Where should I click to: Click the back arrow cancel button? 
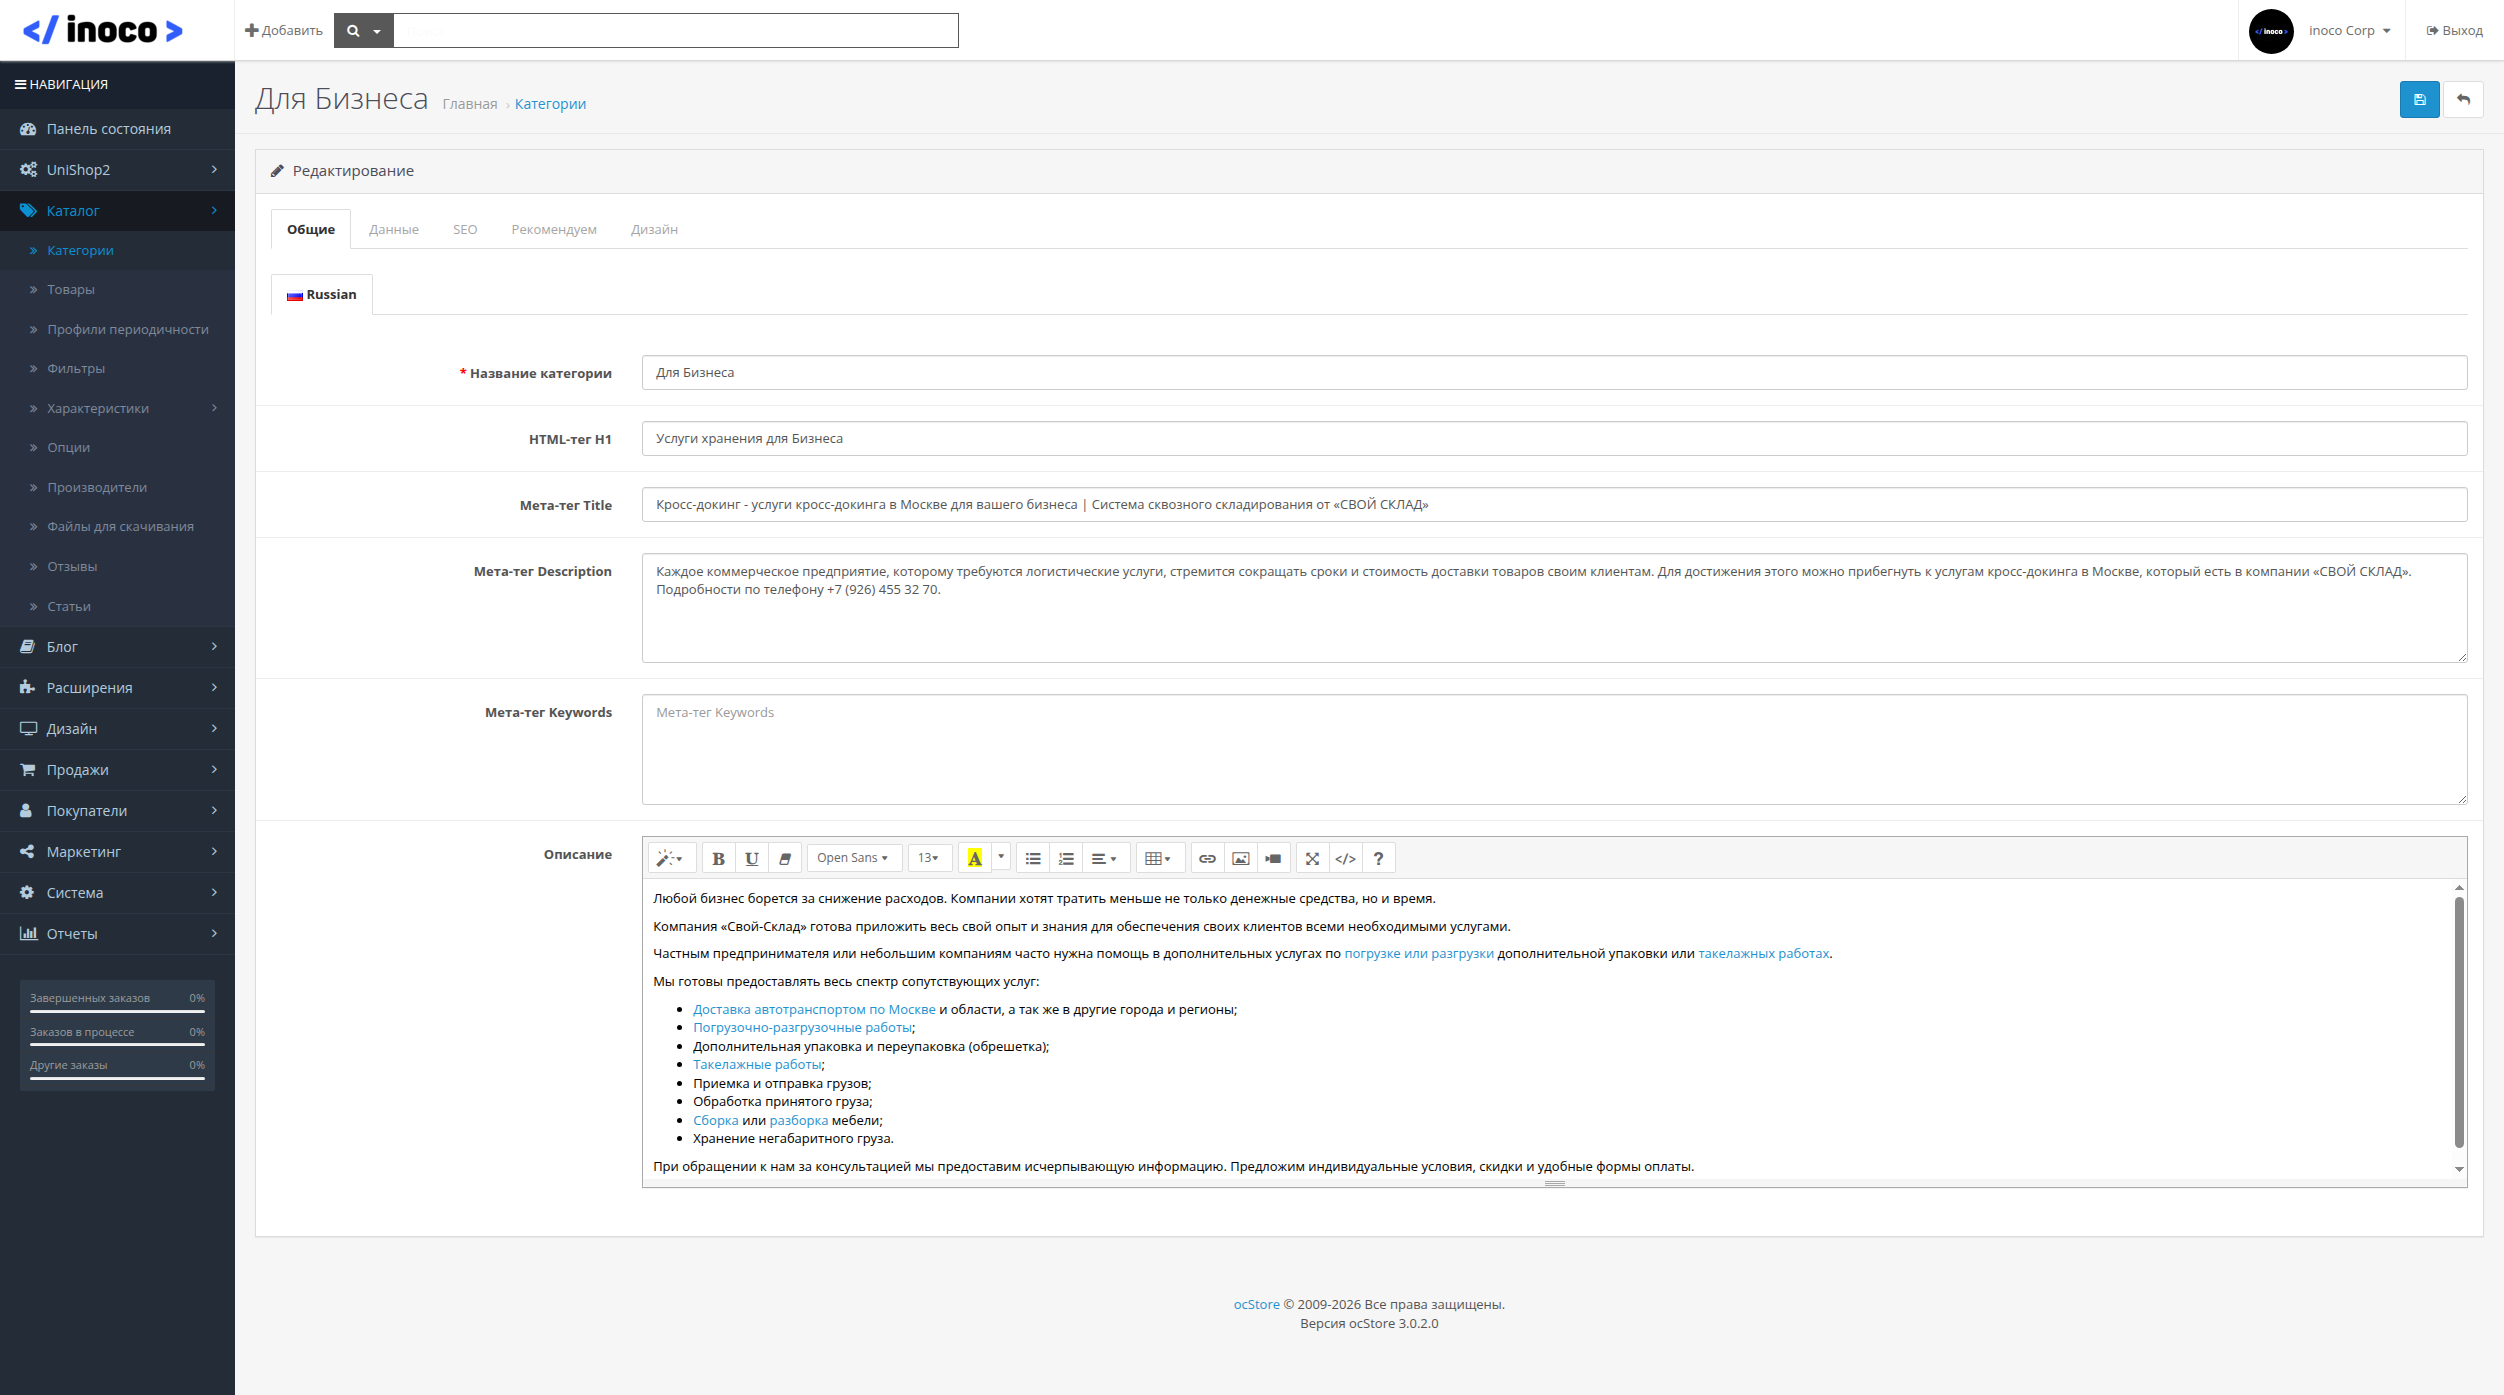point(2463,100)
